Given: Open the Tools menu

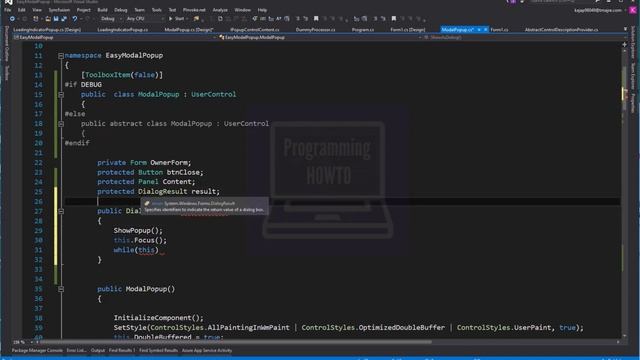Looking at the screenshot, I should (157, 10).
